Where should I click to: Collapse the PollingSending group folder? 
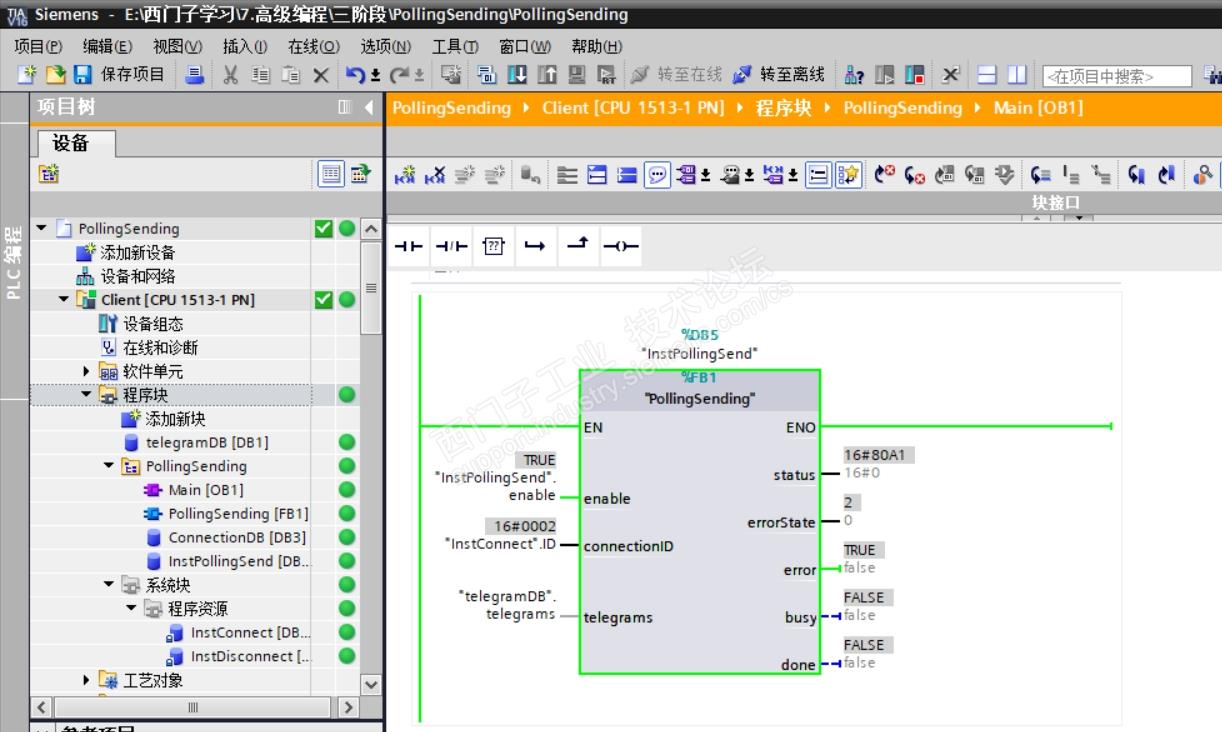(109, 465)
